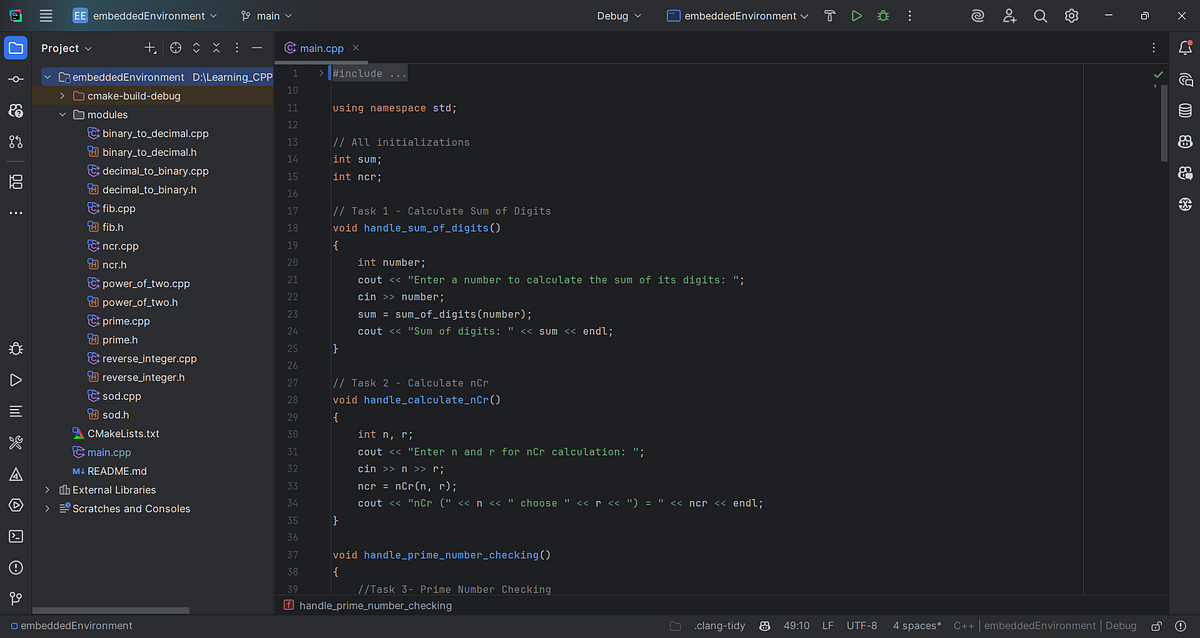The image size is (1200, 638).
Task: Open Search Everywhere magnifier
Action: pos(1040,16)
